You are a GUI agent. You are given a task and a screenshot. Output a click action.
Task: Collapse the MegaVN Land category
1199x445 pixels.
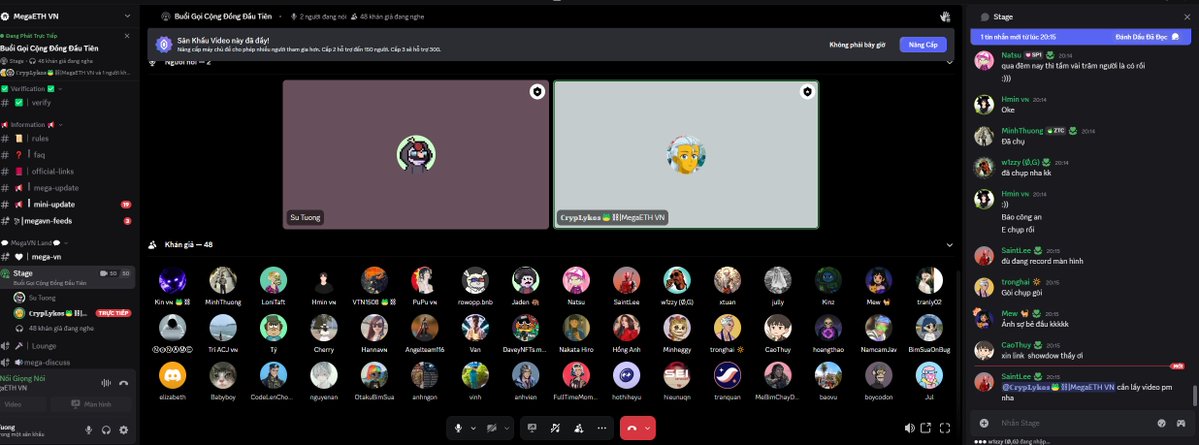point(35,242)
